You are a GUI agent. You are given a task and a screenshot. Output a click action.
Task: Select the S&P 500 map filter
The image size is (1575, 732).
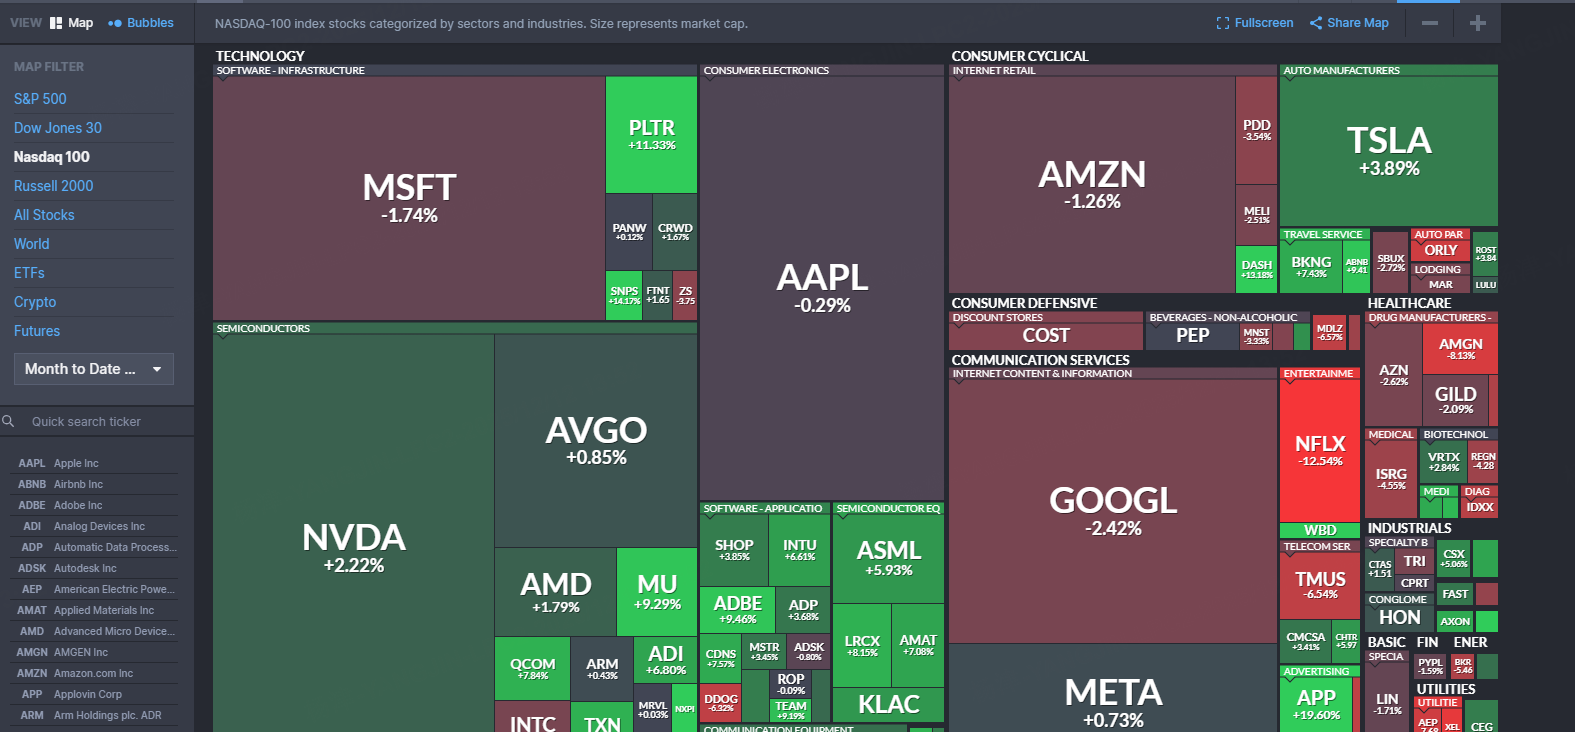point(40,99)
